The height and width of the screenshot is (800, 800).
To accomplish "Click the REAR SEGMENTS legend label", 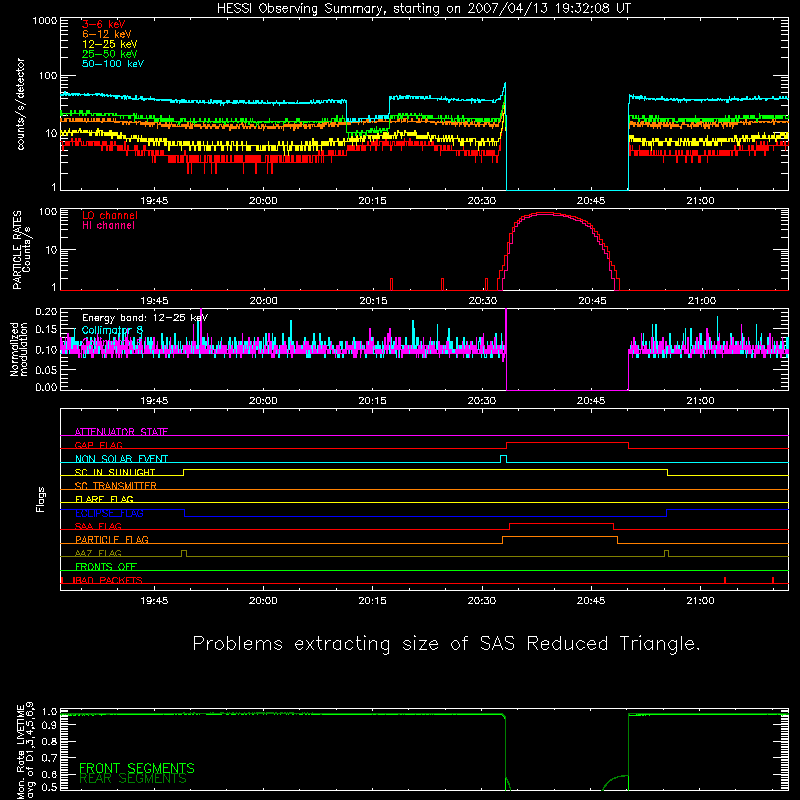I will click(133, 779).
